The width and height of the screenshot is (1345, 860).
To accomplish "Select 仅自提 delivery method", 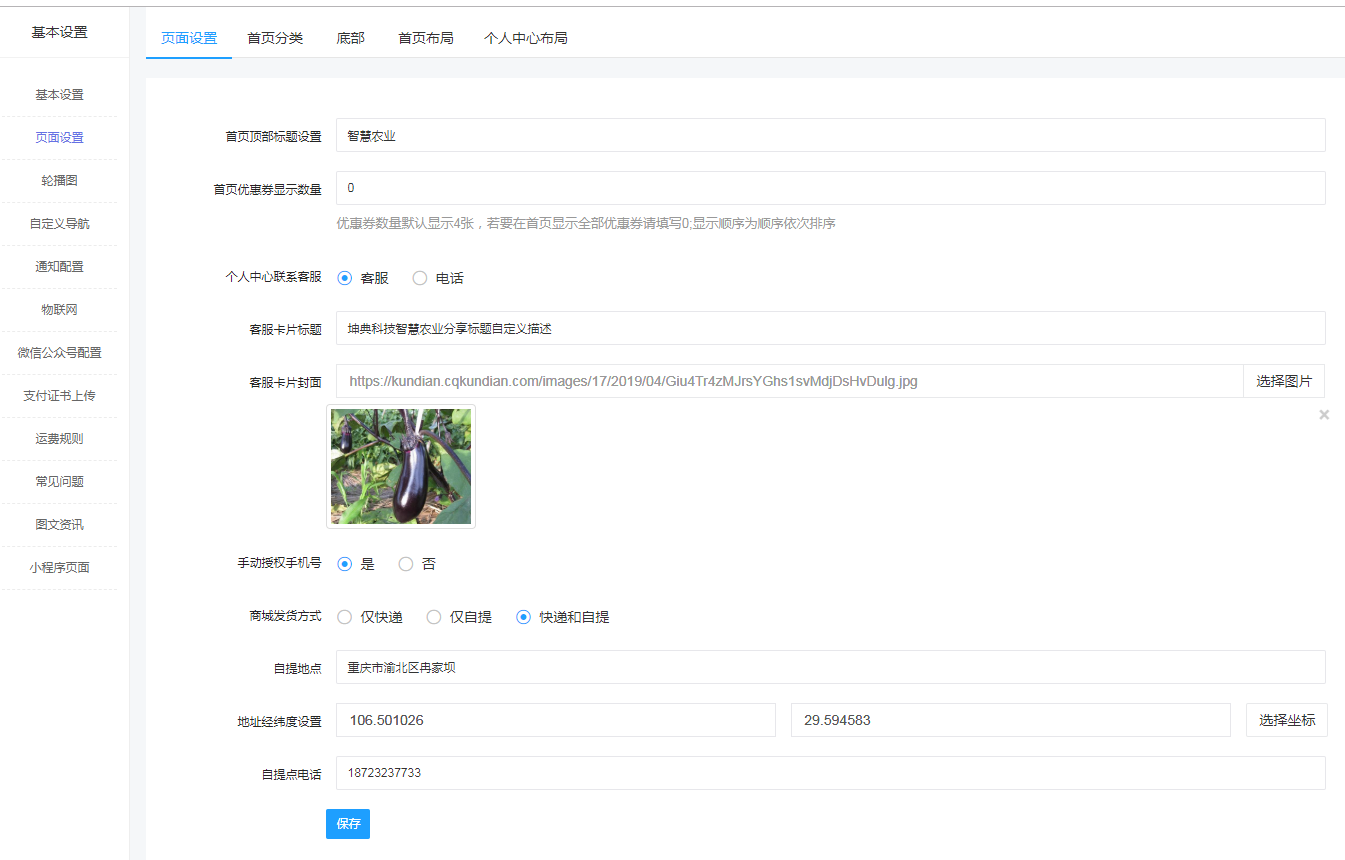I will coord(434,617).
